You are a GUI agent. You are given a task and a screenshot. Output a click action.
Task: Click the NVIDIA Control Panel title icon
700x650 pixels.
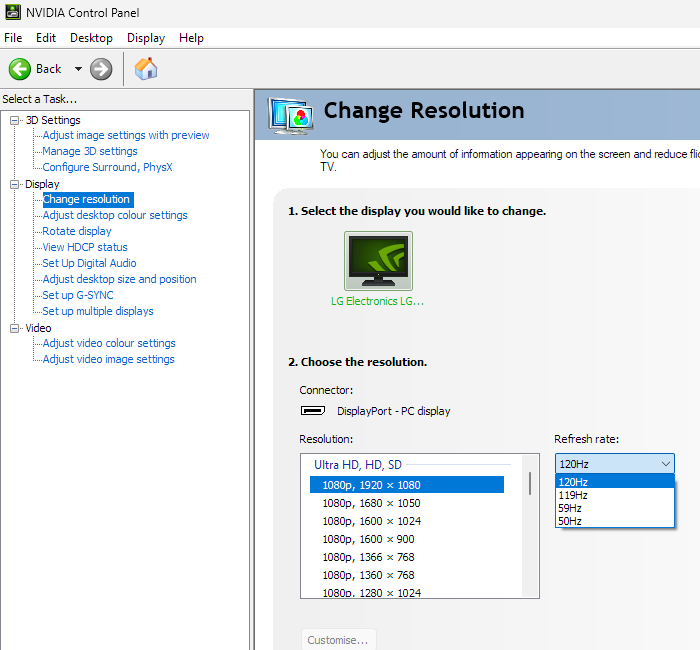click(x=12, y=12)
